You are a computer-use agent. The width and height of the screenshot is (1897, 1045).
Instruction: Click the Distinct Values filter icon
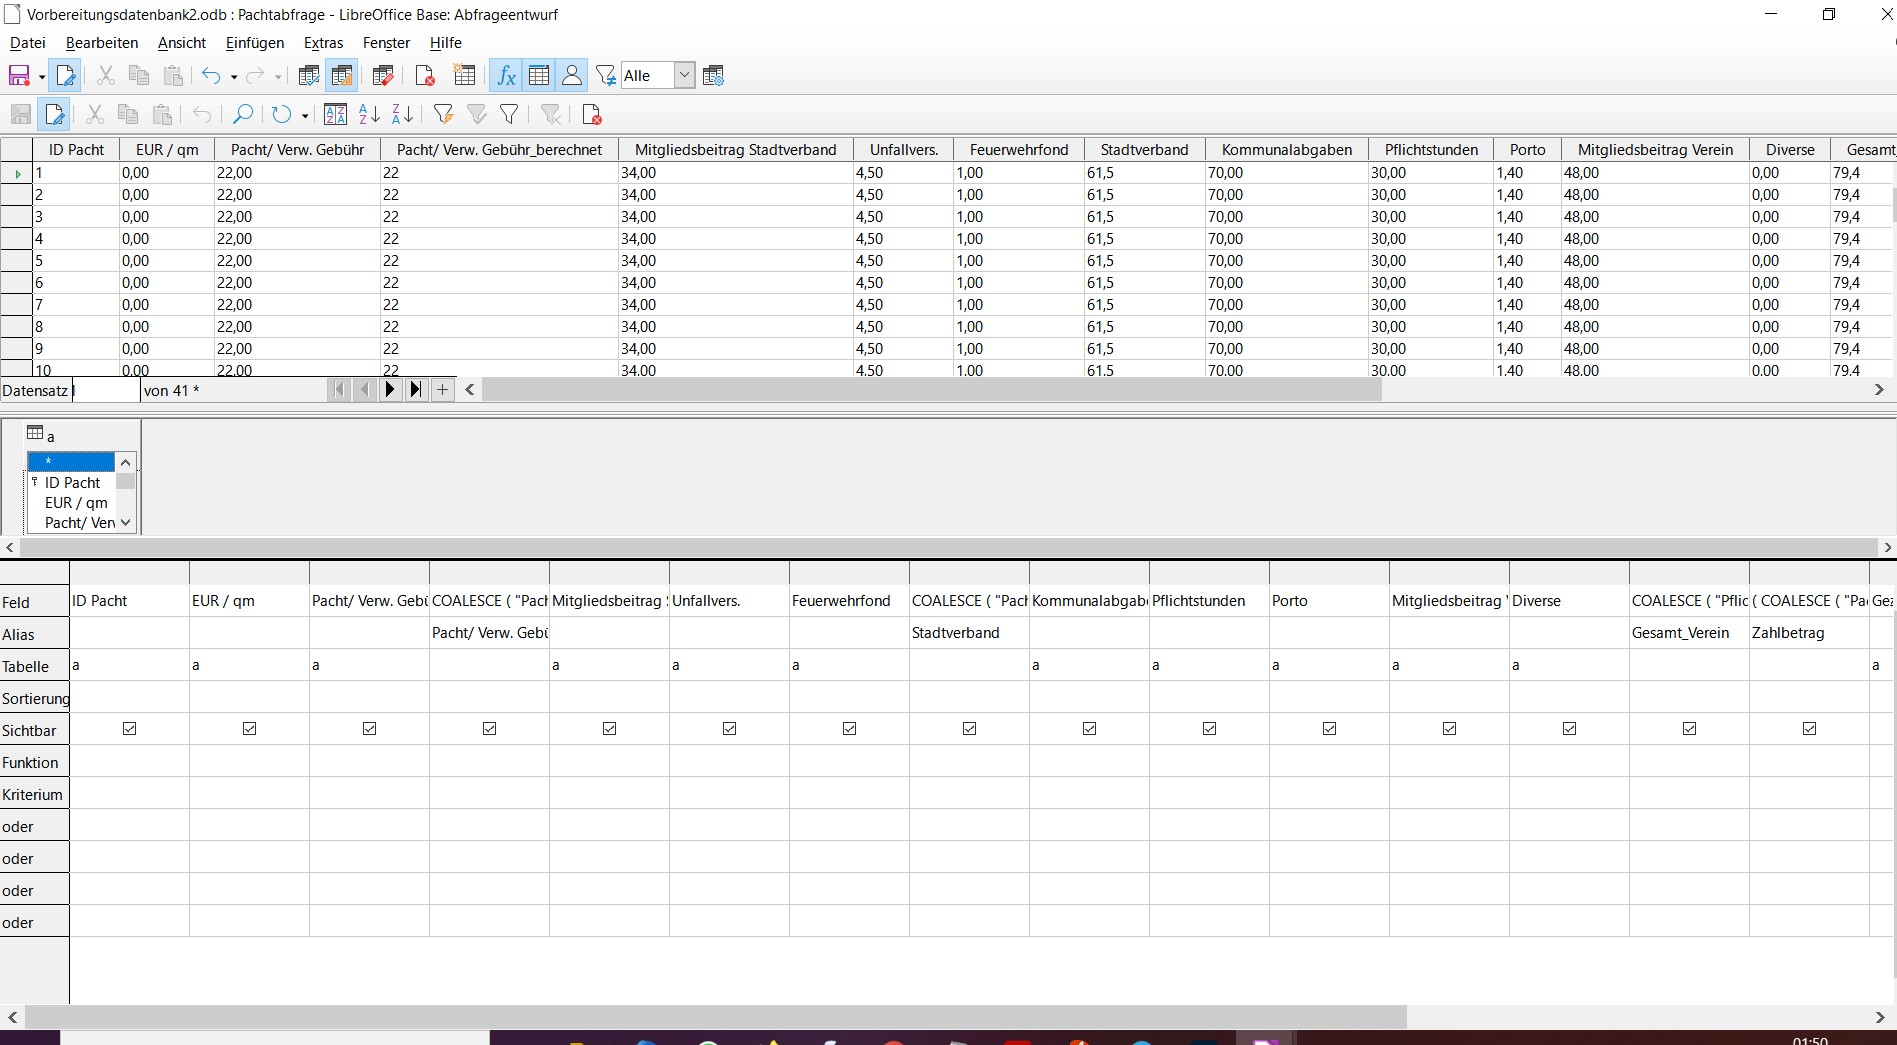605,76
